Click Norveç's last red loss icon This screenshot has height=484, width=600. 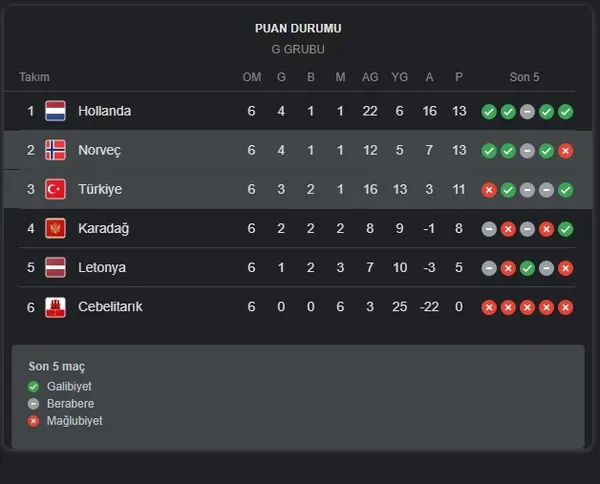[x=566, y=150]
